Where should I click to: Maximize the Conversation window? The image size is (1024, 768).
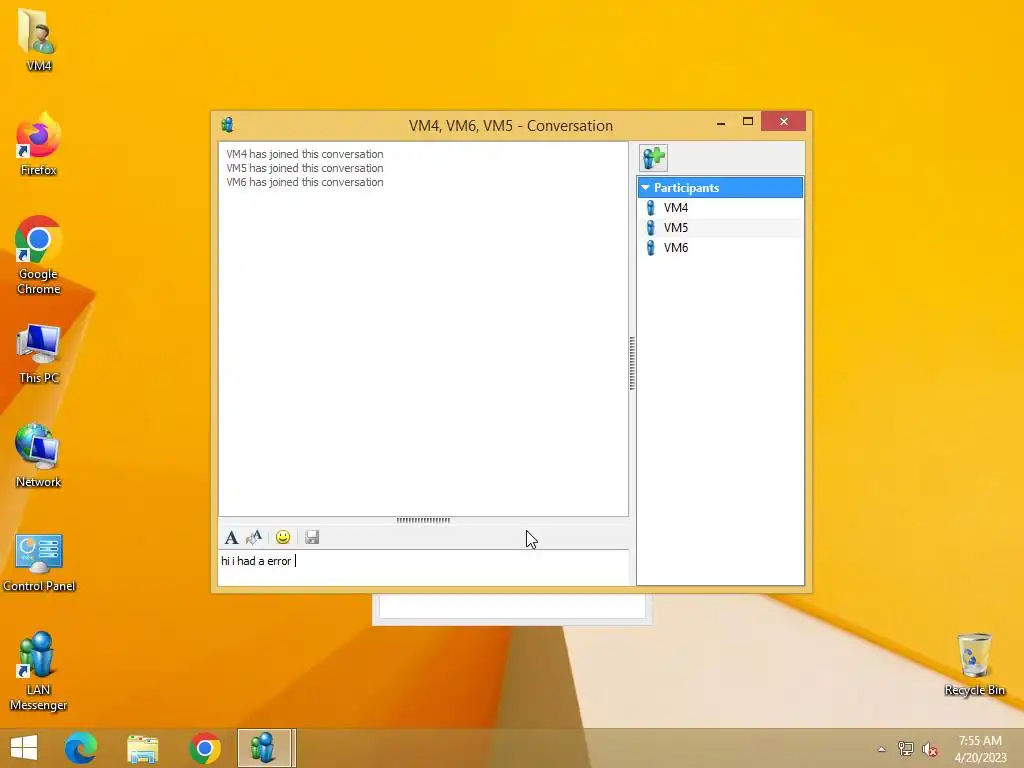748,122
